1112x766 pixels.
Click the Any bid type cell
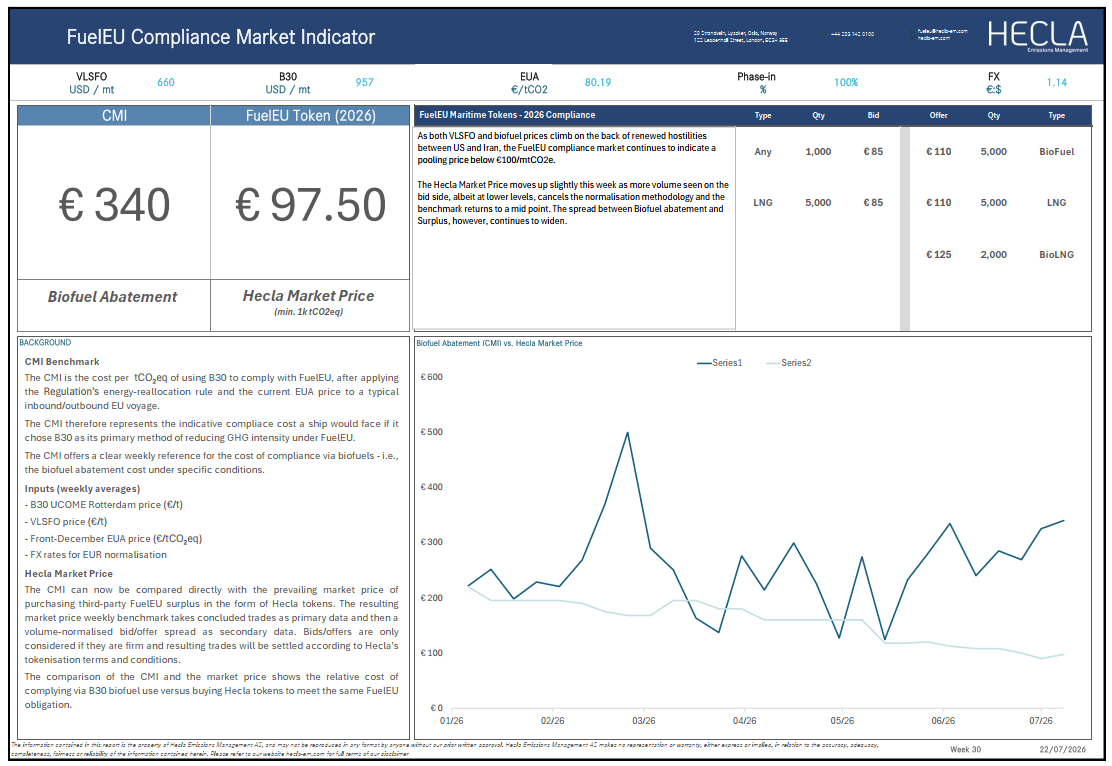pyautogui.click(x=763, y=152)
